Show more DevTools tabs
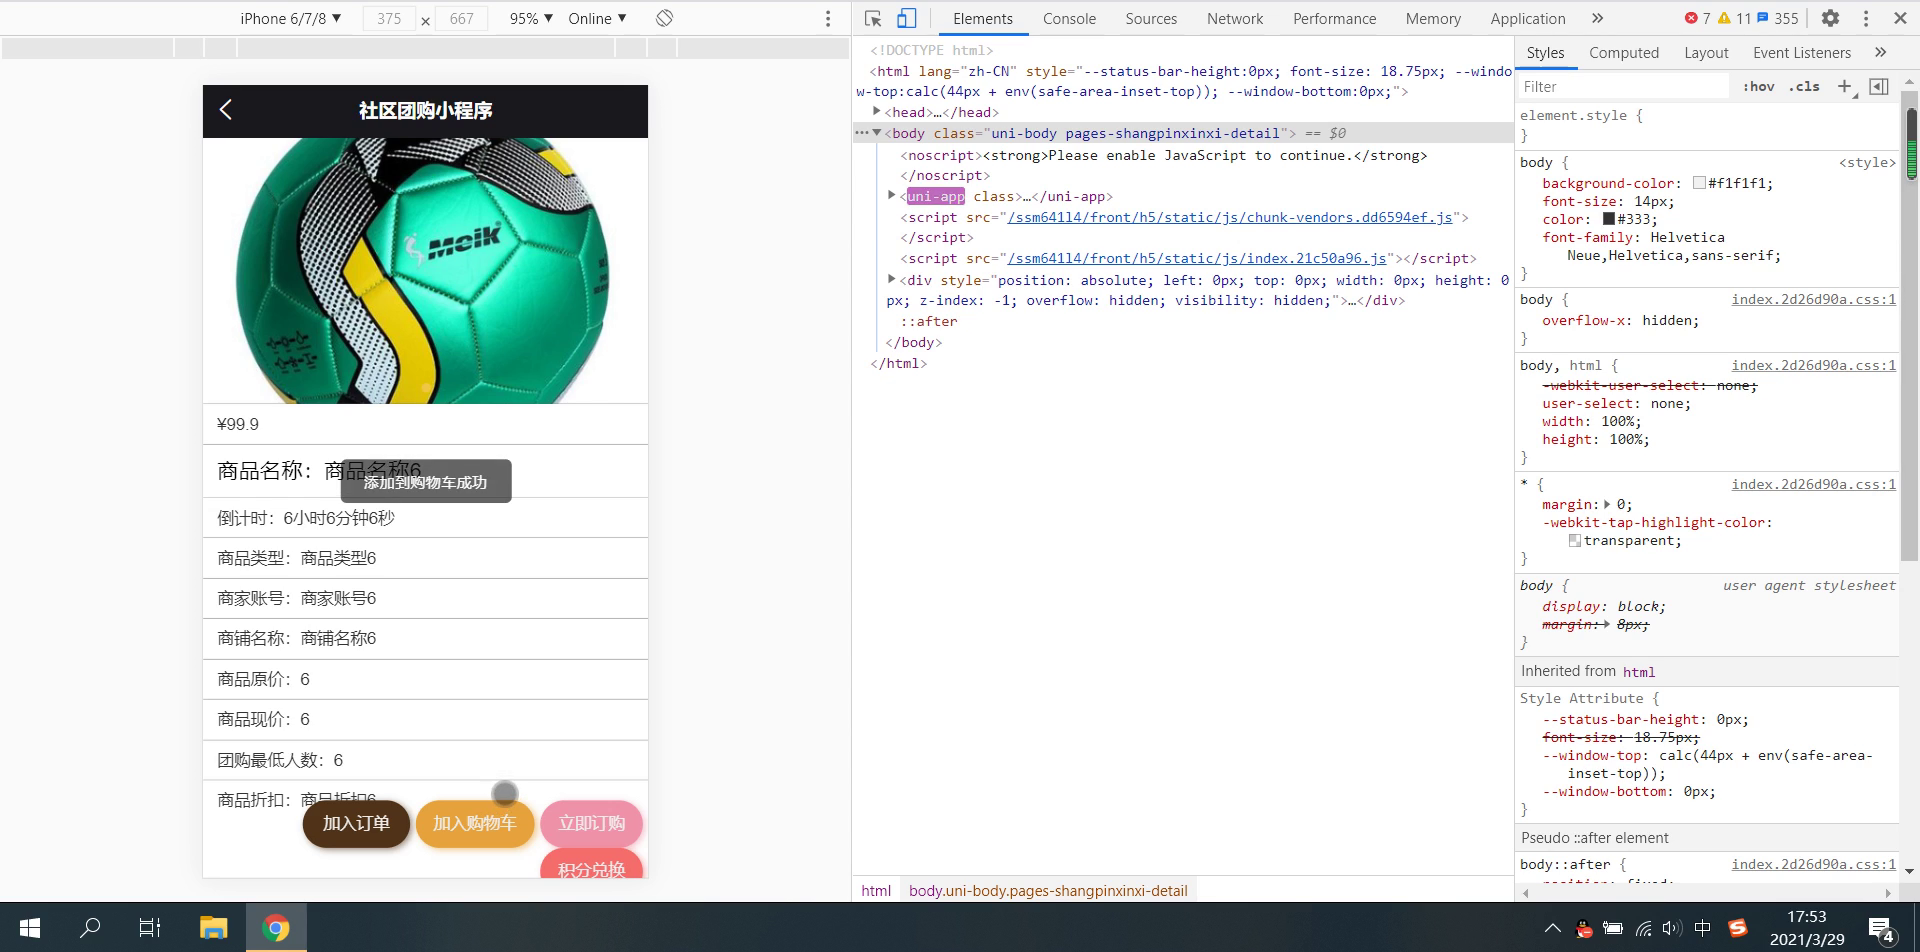 (x=1597, y=18)
